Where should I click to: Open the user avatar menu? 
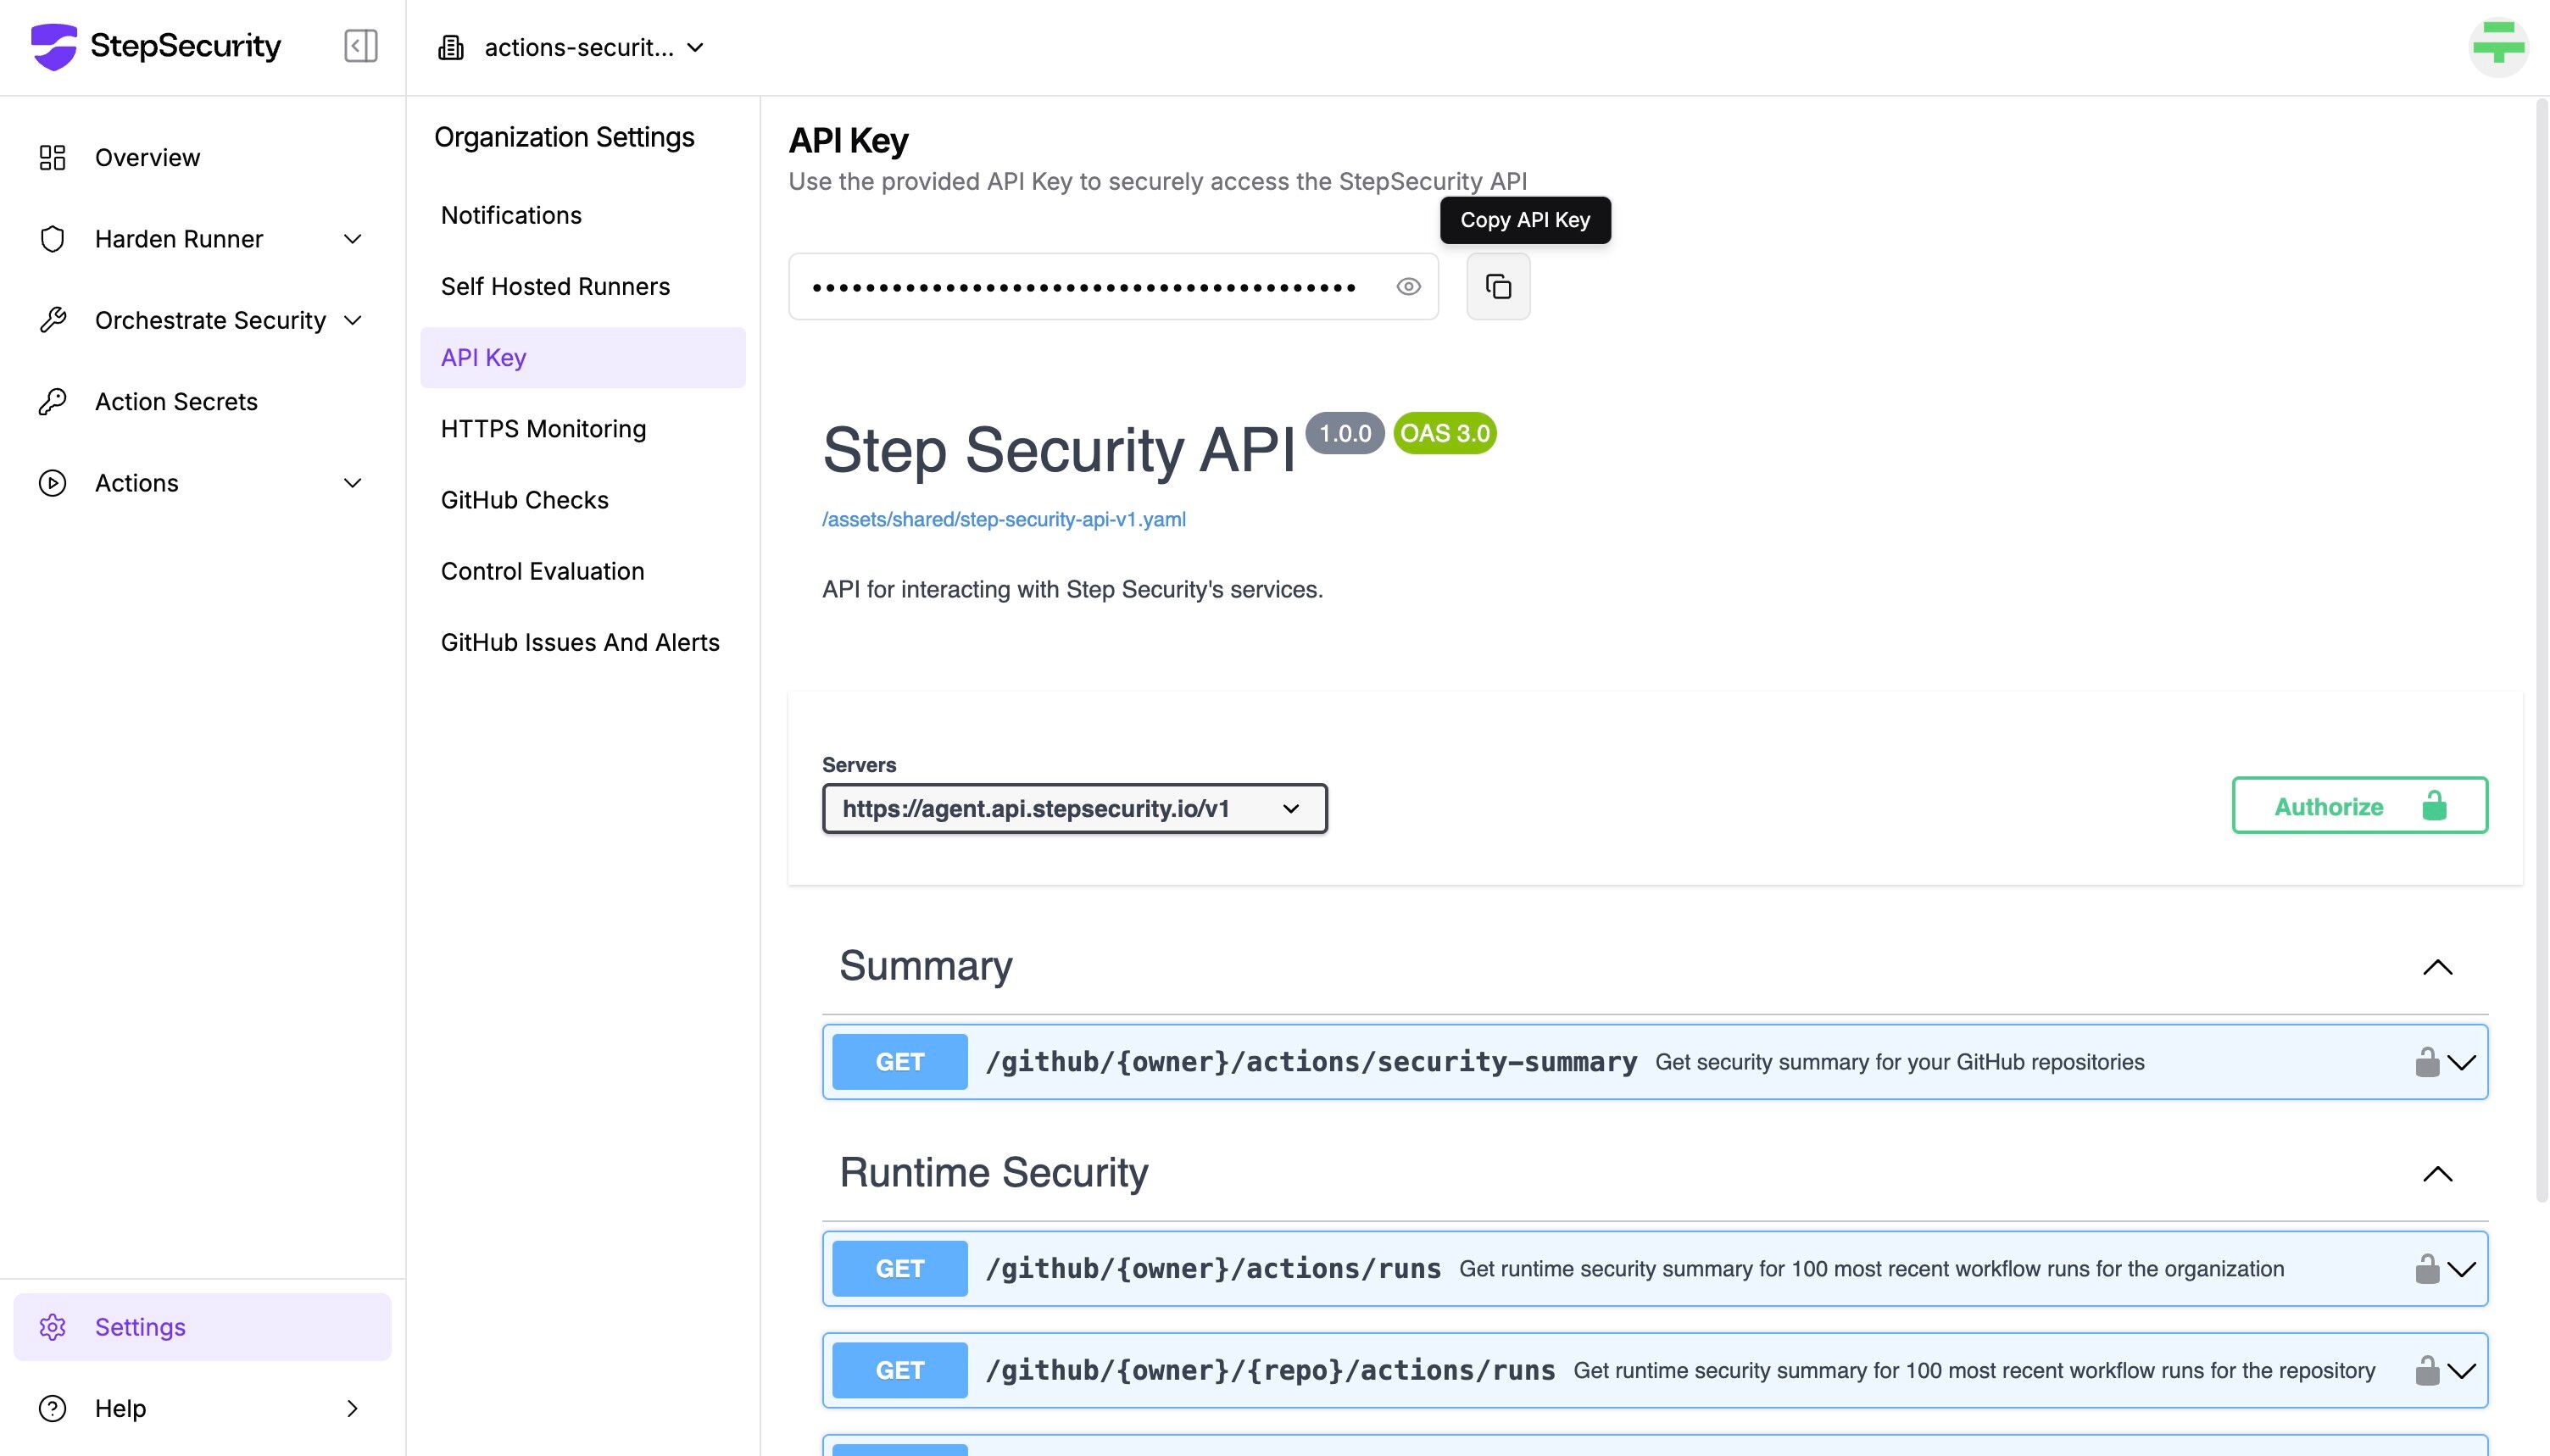(x=2498, y=46)
